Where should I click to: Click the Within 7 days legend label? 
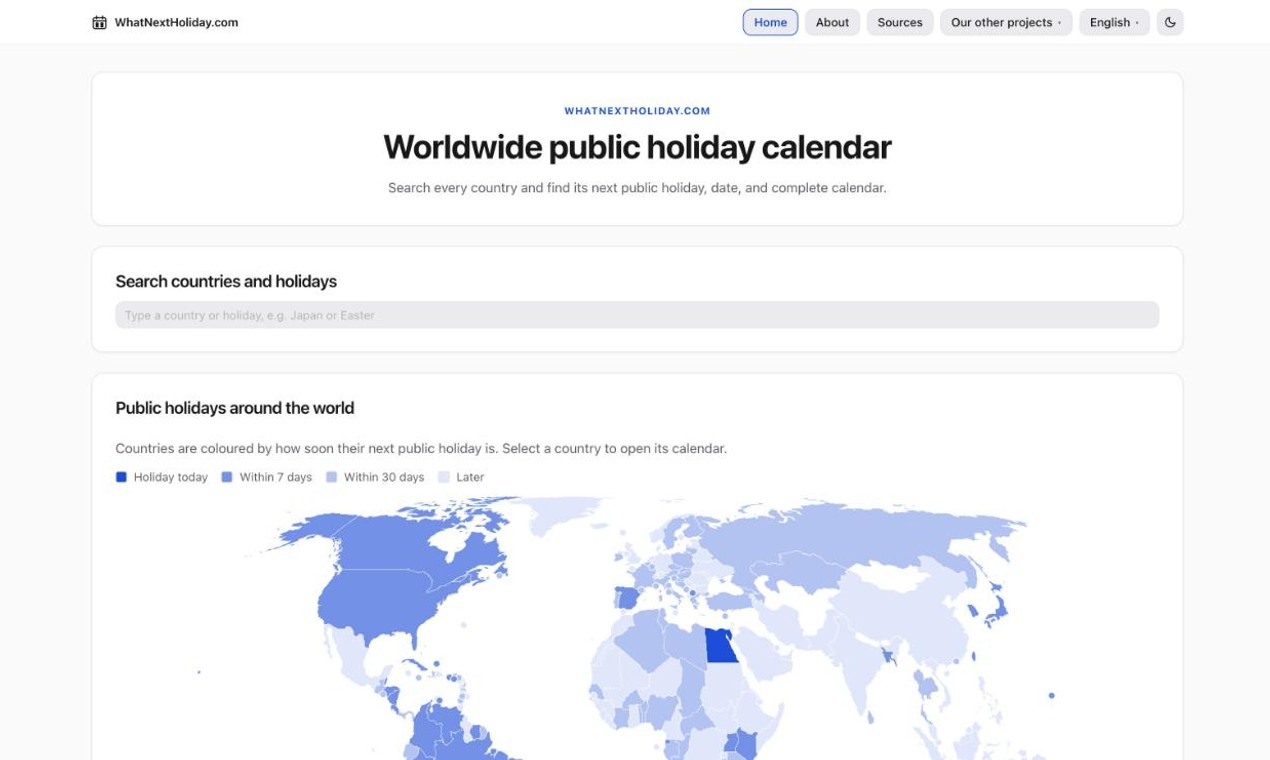276,477
